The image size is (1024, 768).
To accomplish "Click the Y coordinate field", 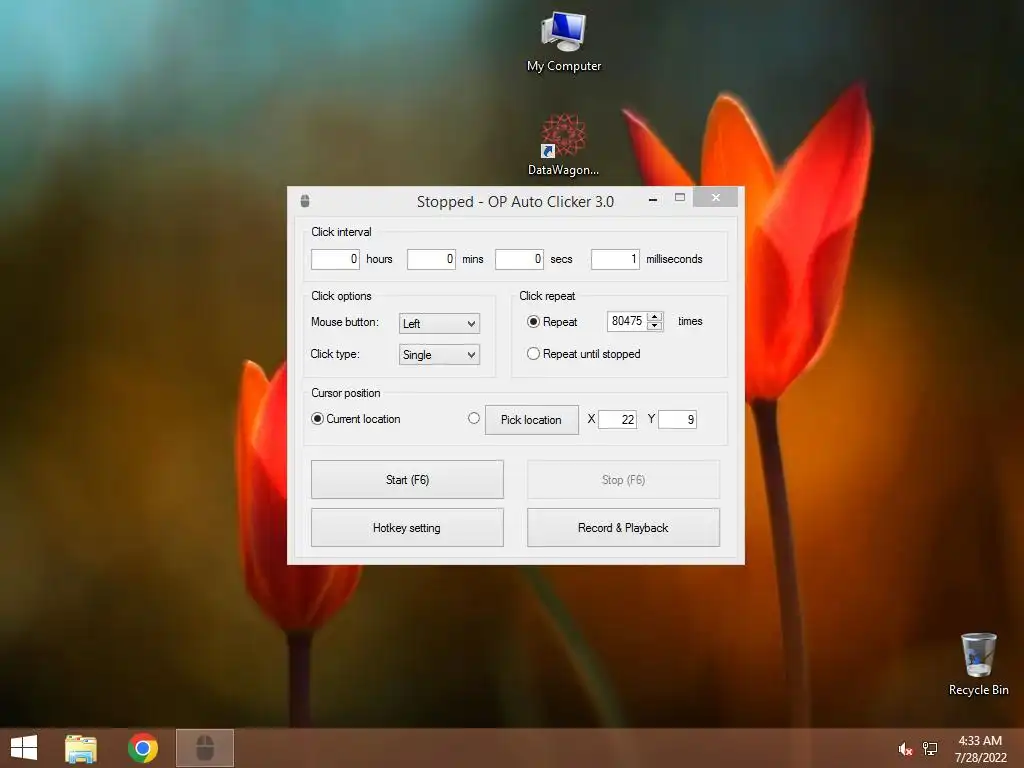I will (x=677, y=419).
